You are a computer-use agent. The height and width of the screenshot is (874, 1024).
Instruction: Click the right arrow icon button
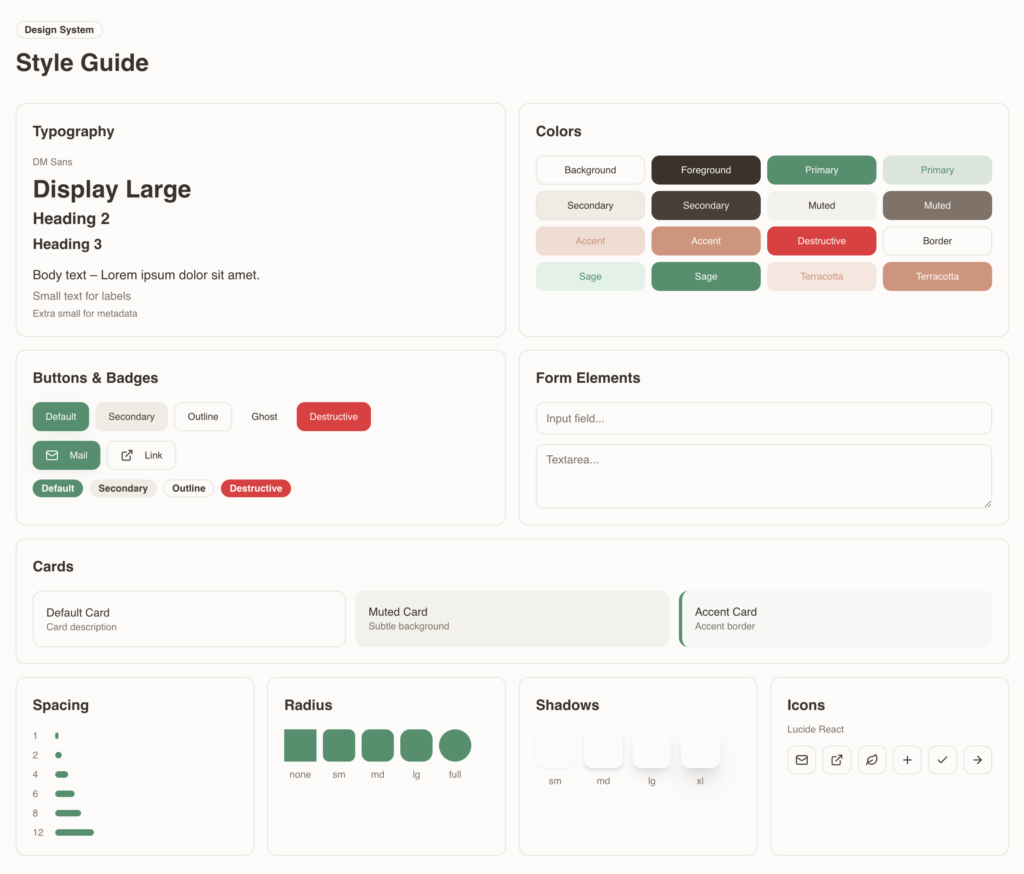977,760
